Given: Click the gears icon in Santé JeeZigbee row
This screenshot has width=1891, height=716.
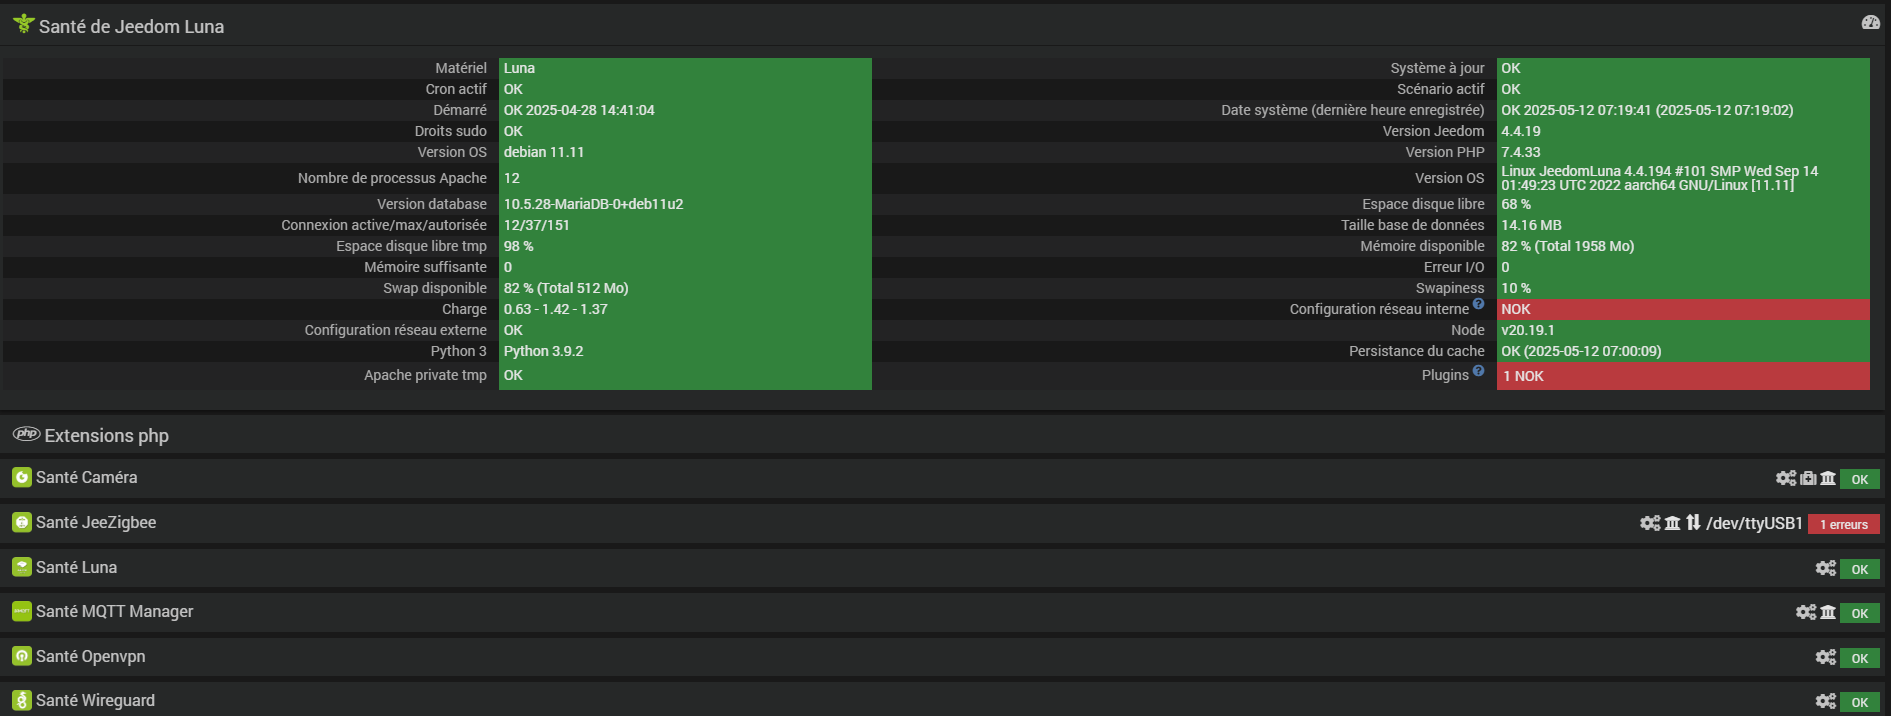Looking at the screenshot, I should (1650, 523).
